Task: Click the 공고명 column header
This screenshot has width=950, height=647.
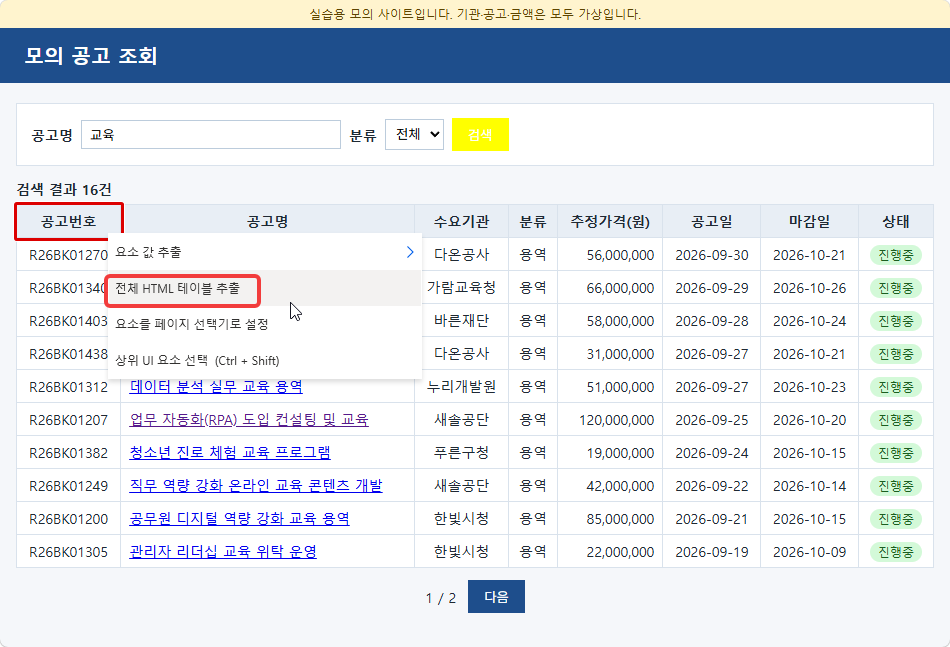Action: [x=267, y=222]
